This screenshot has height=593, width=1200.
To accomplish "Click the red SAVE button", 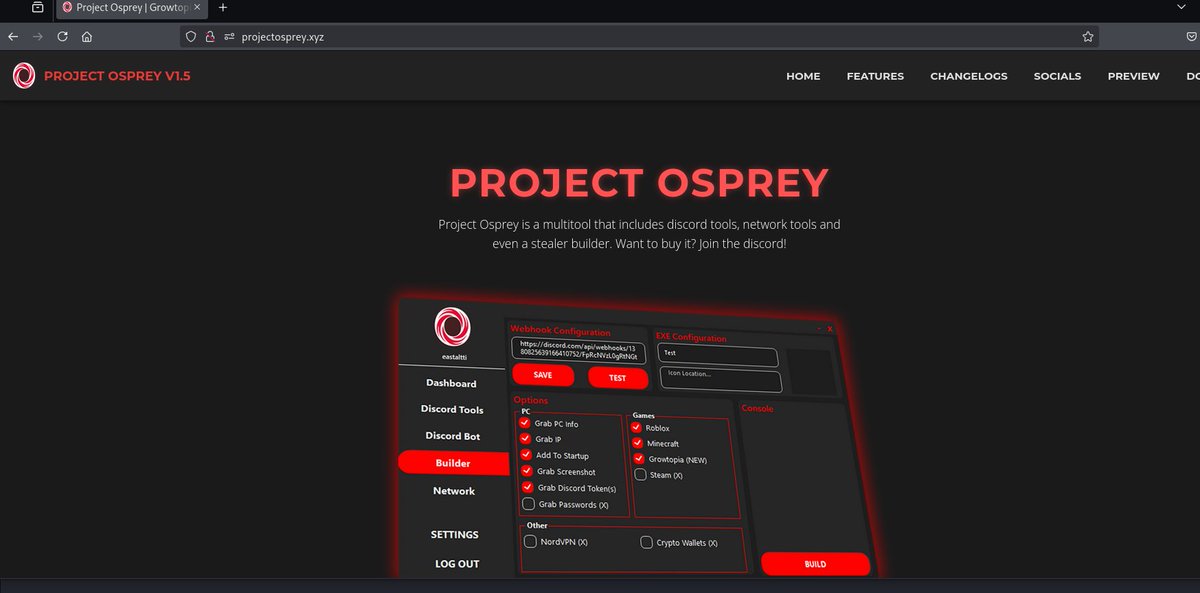I will coord(543,375).
